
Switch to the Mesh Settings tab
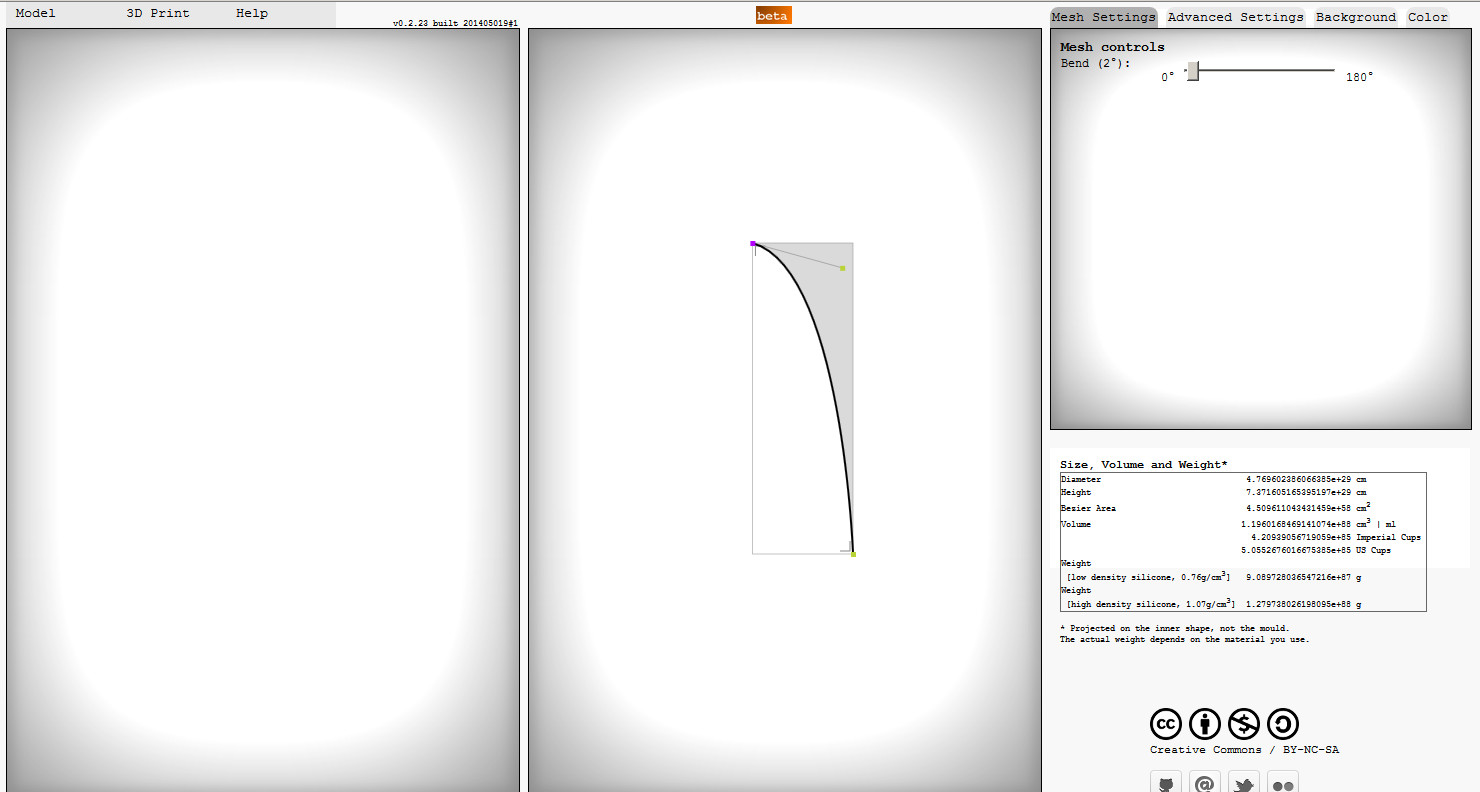pyautogui.click(x=1104, y=17)
